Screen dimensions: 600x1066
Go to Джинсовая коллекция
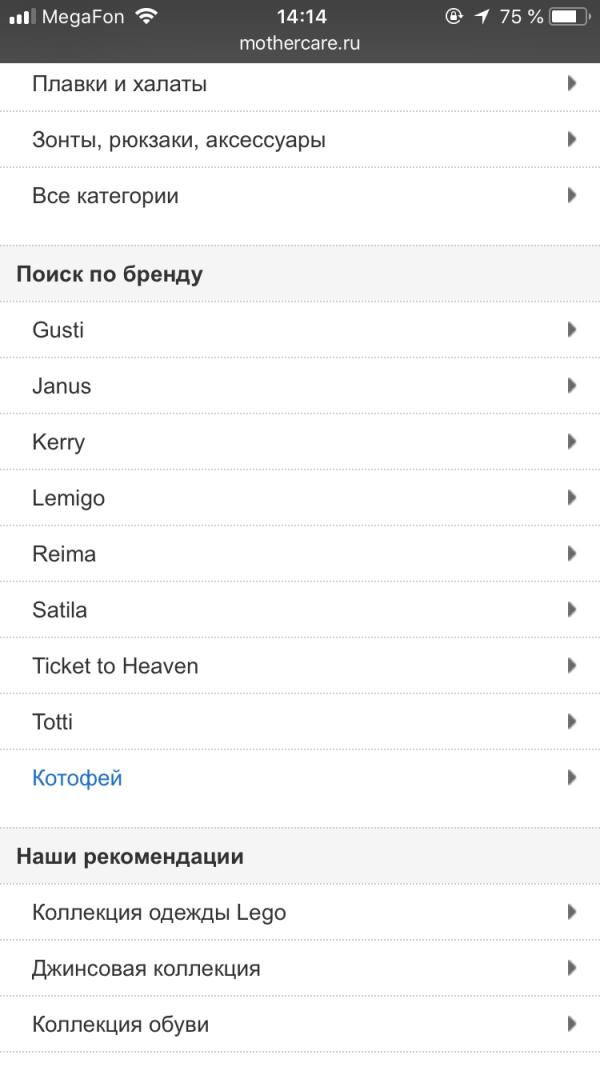pyautogui.click(x=146, y=968)
